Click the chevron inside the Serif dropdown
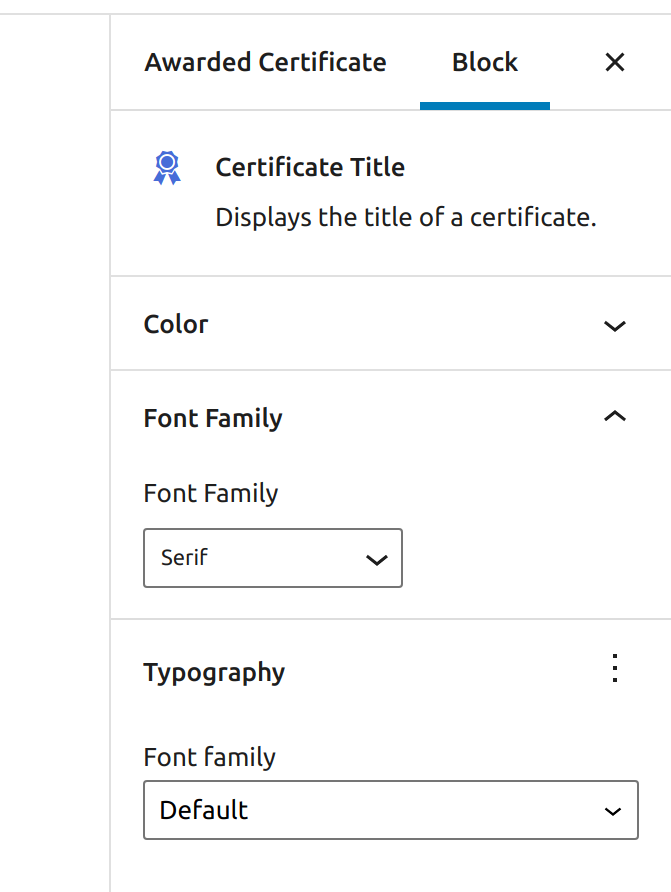The image size is (671, 892). (376, 558)
